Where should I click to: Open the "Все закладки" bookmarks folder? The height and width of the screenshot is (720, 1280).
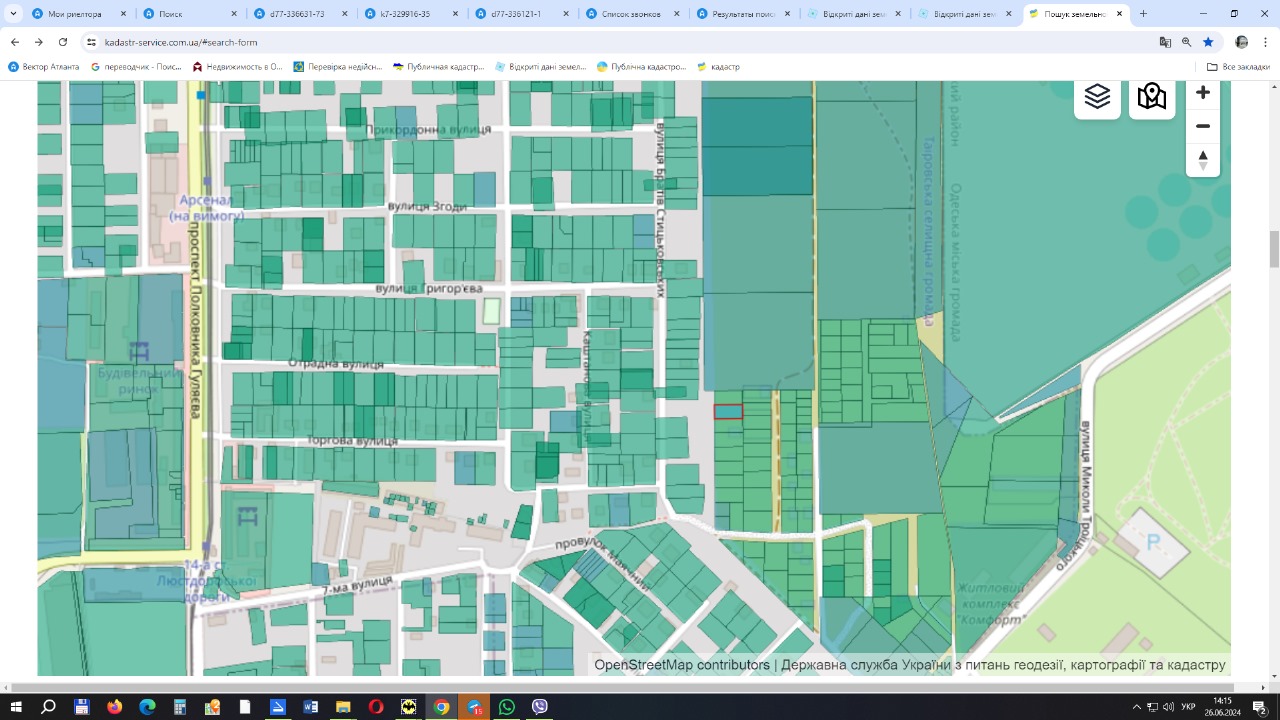click(x=1238, y=67)
